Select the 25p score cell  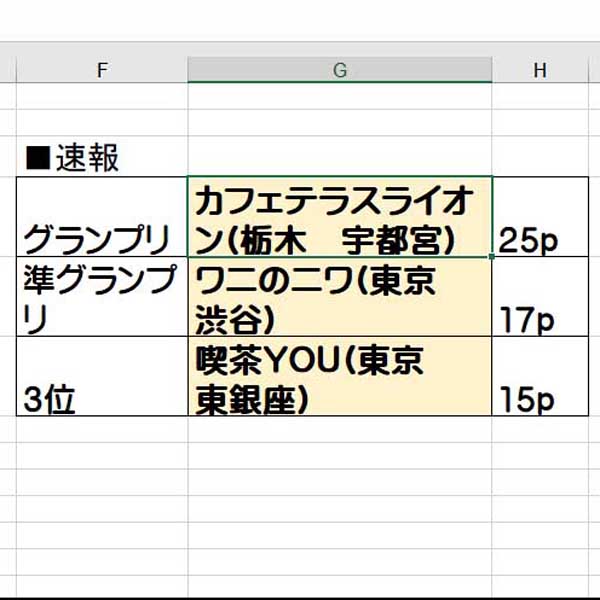540,216
